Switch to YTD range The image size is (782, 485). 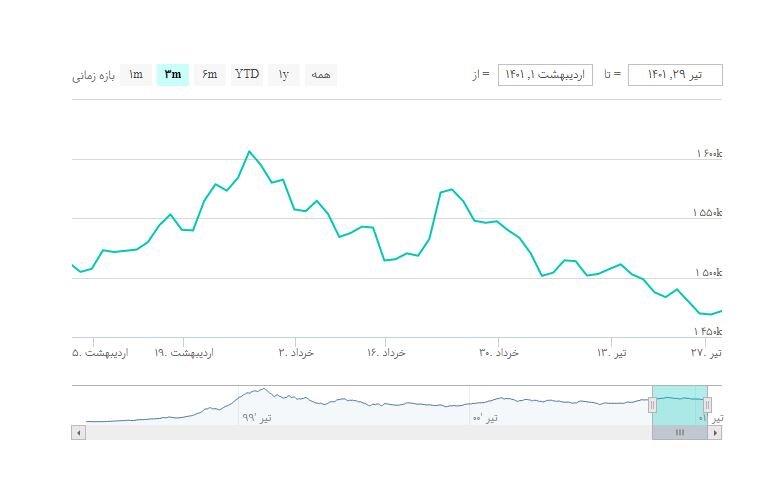point(246,75)
